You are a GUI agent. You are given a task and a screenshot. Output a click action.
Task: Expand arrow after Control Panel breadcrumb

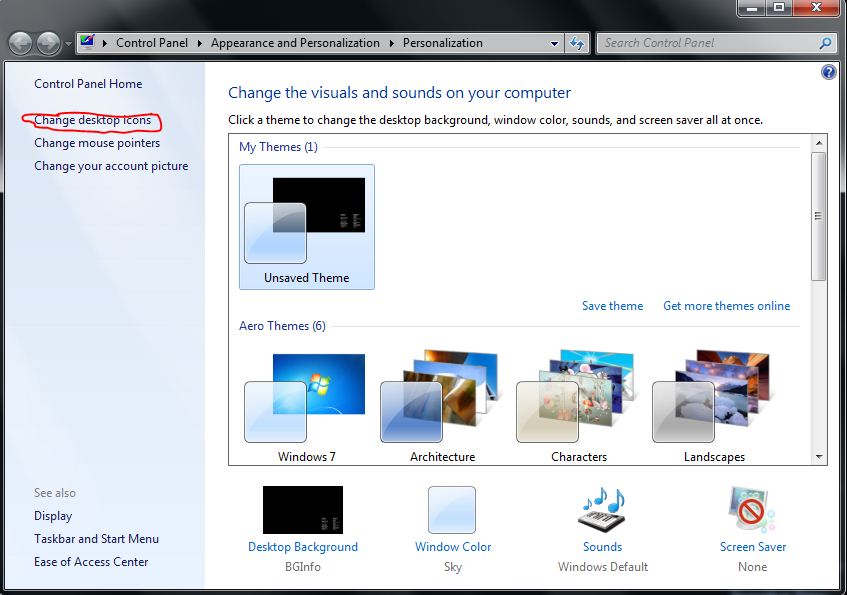199,43
